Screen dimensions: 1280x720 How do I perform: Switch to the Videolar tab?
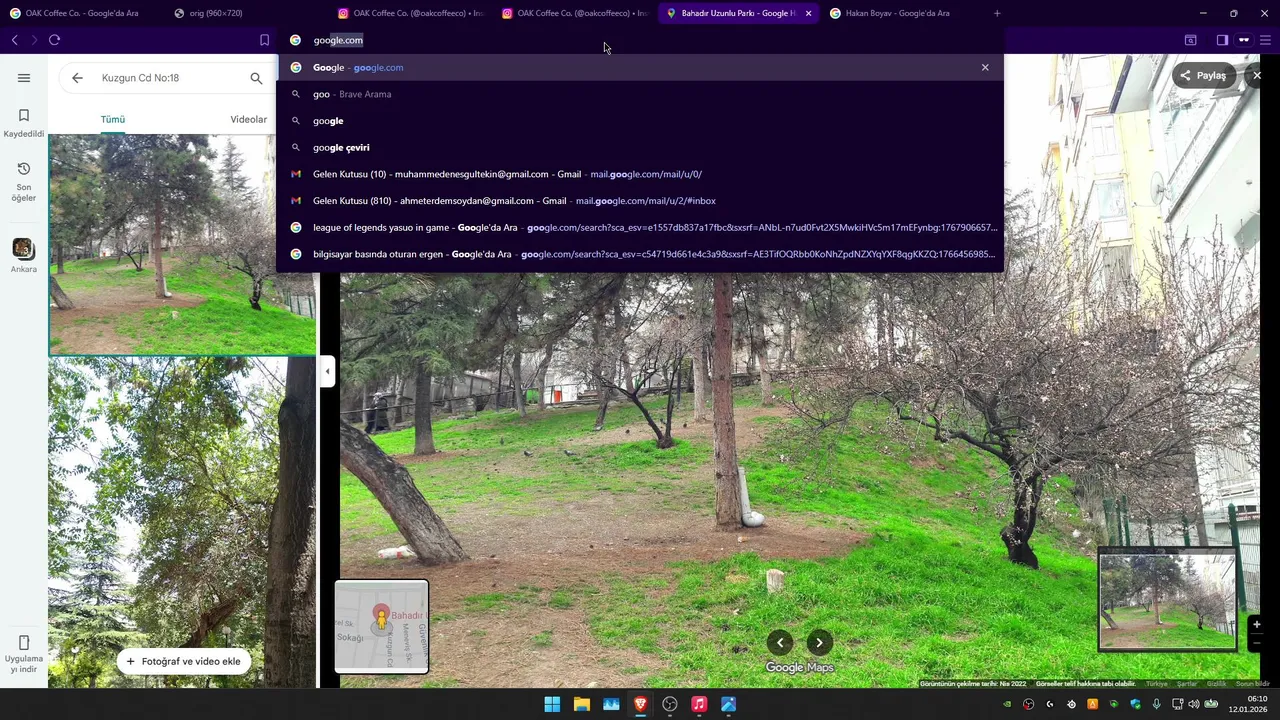pos(248,119)
